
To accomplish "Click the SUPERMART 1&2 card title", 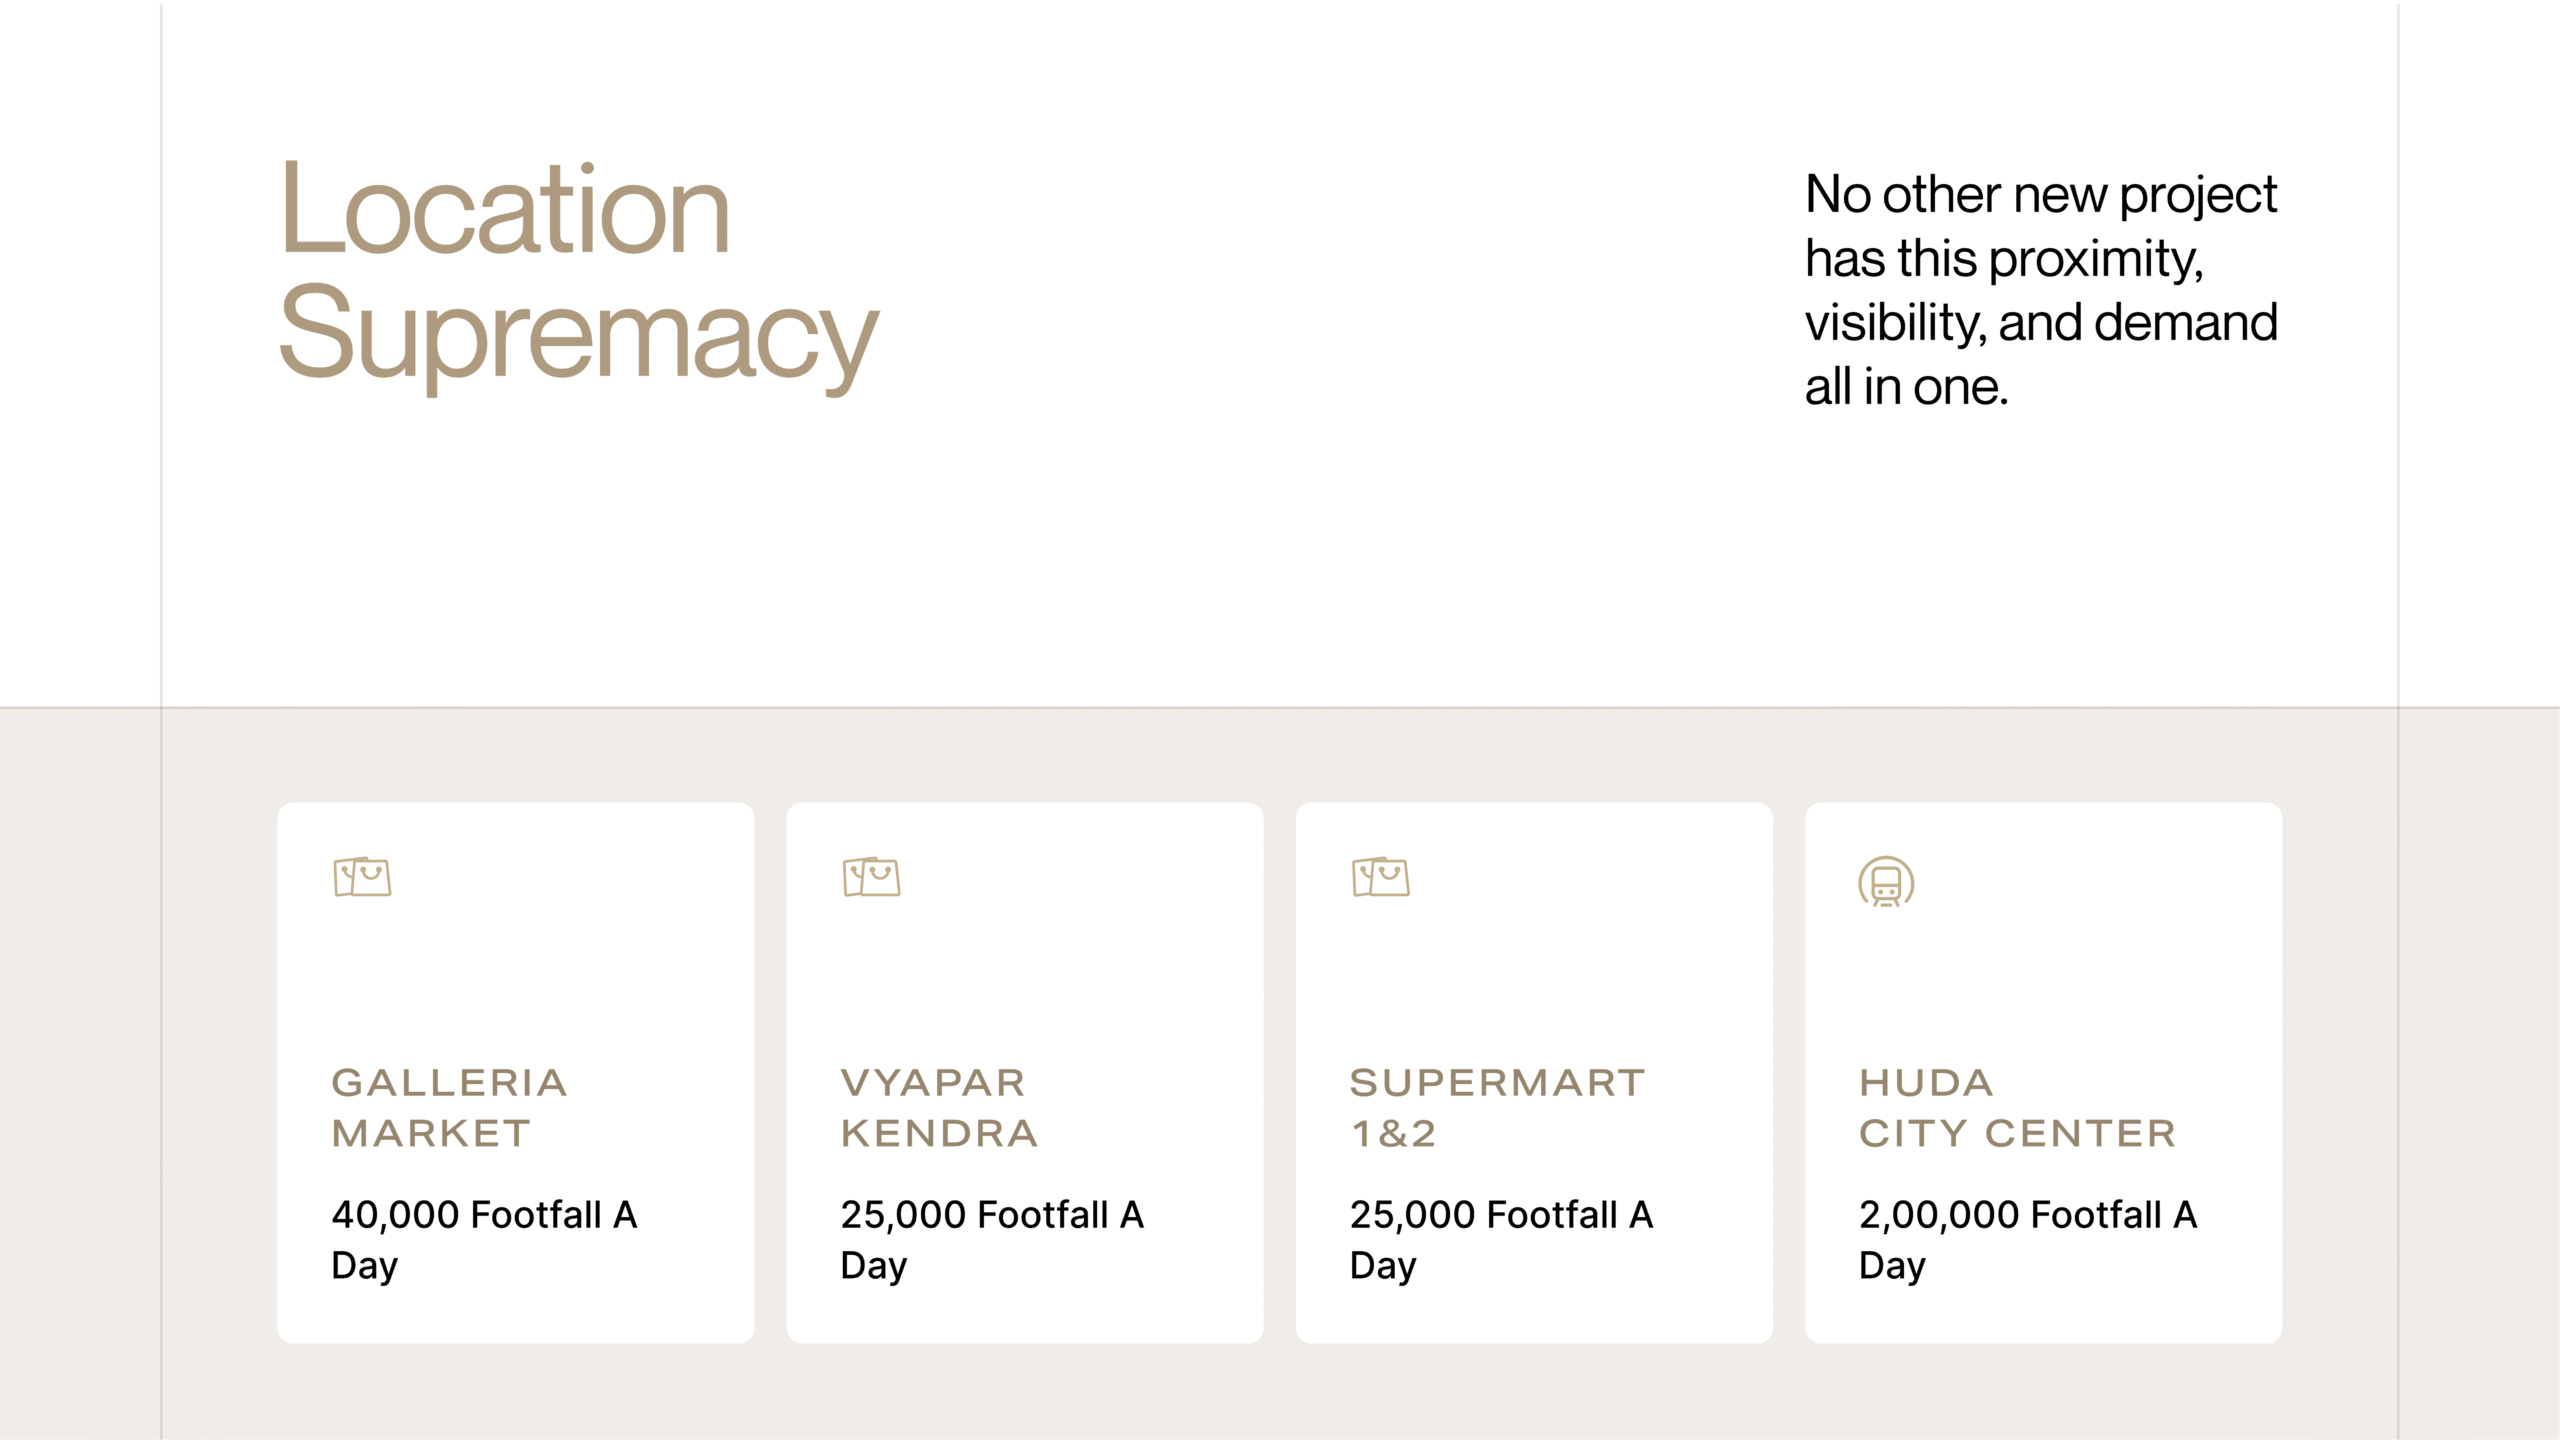I will pyautogui.click(x=1496, y=1108).
